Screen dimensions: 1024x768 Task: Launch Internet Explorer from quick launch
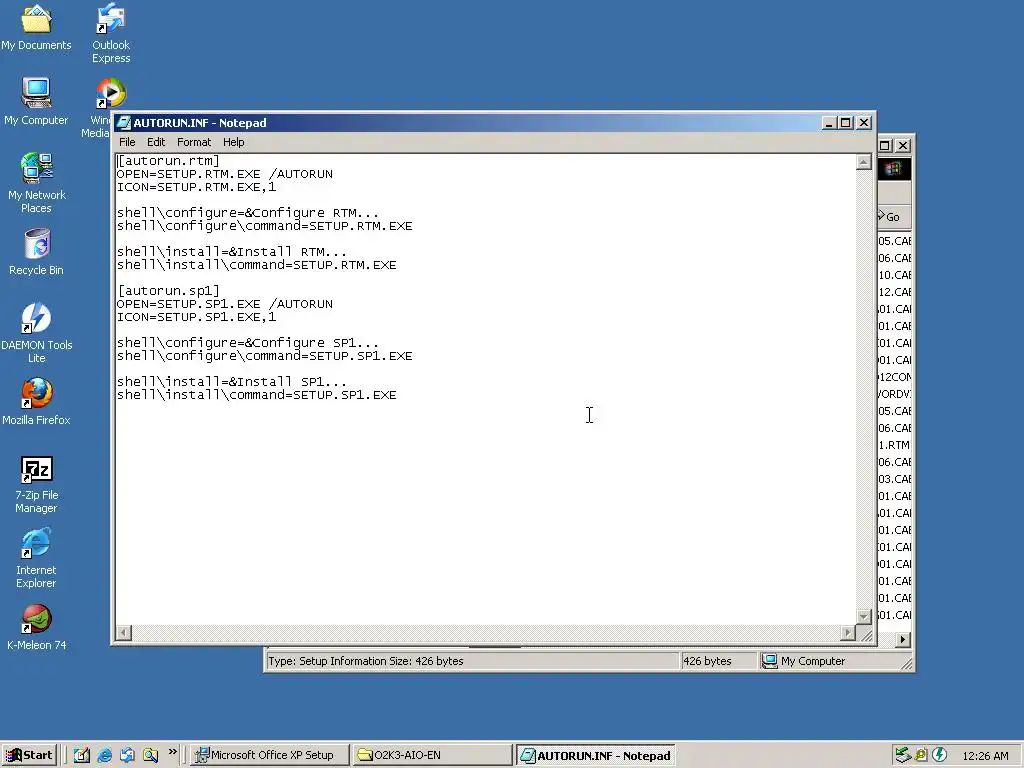point(104,755)
